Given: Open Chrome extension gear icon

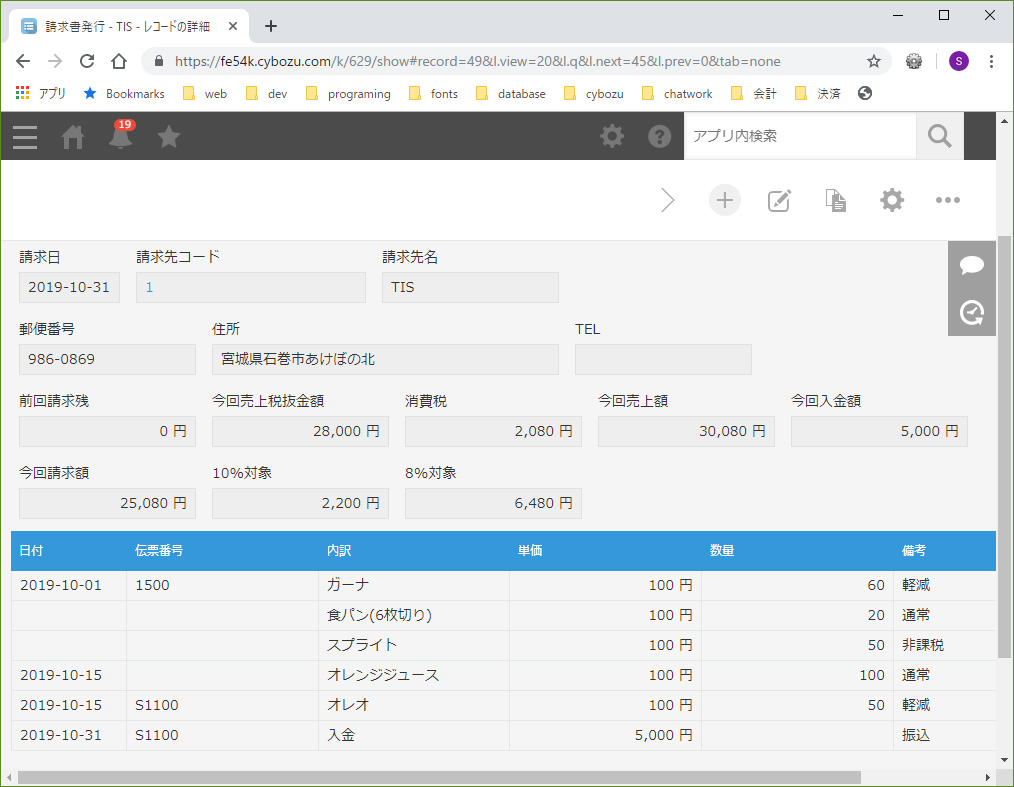Looking at the screenshot, I should coord(914,61).
